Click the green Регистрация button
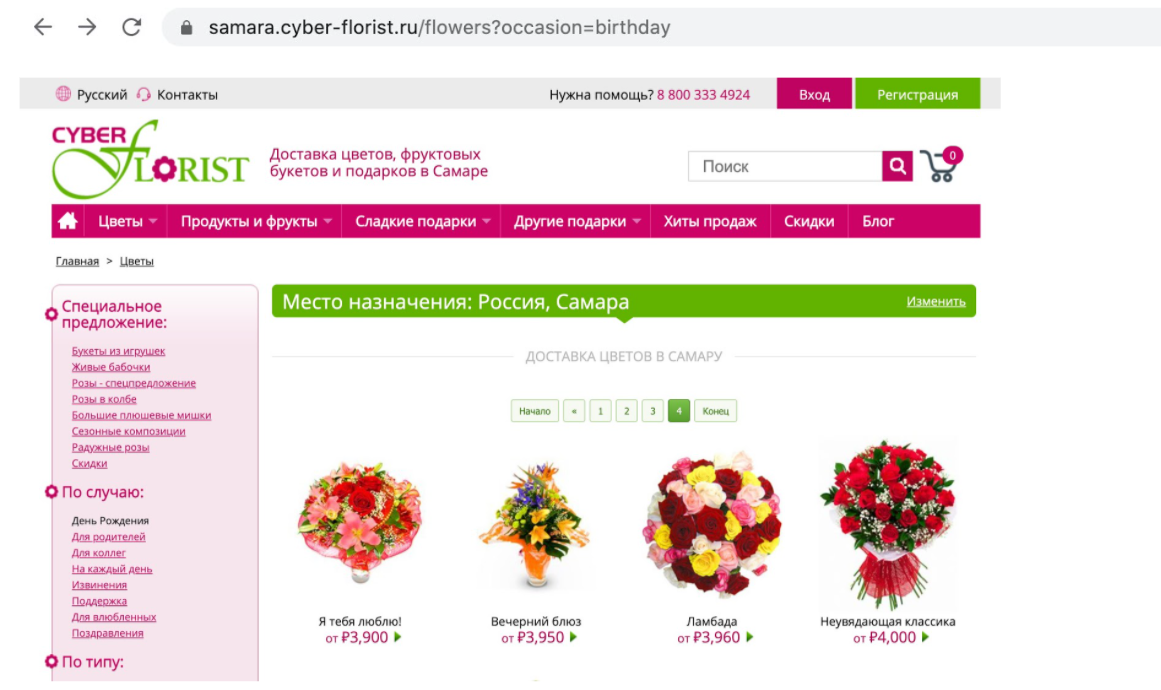This screenshot has height=690, width=1161. (917, 94)
